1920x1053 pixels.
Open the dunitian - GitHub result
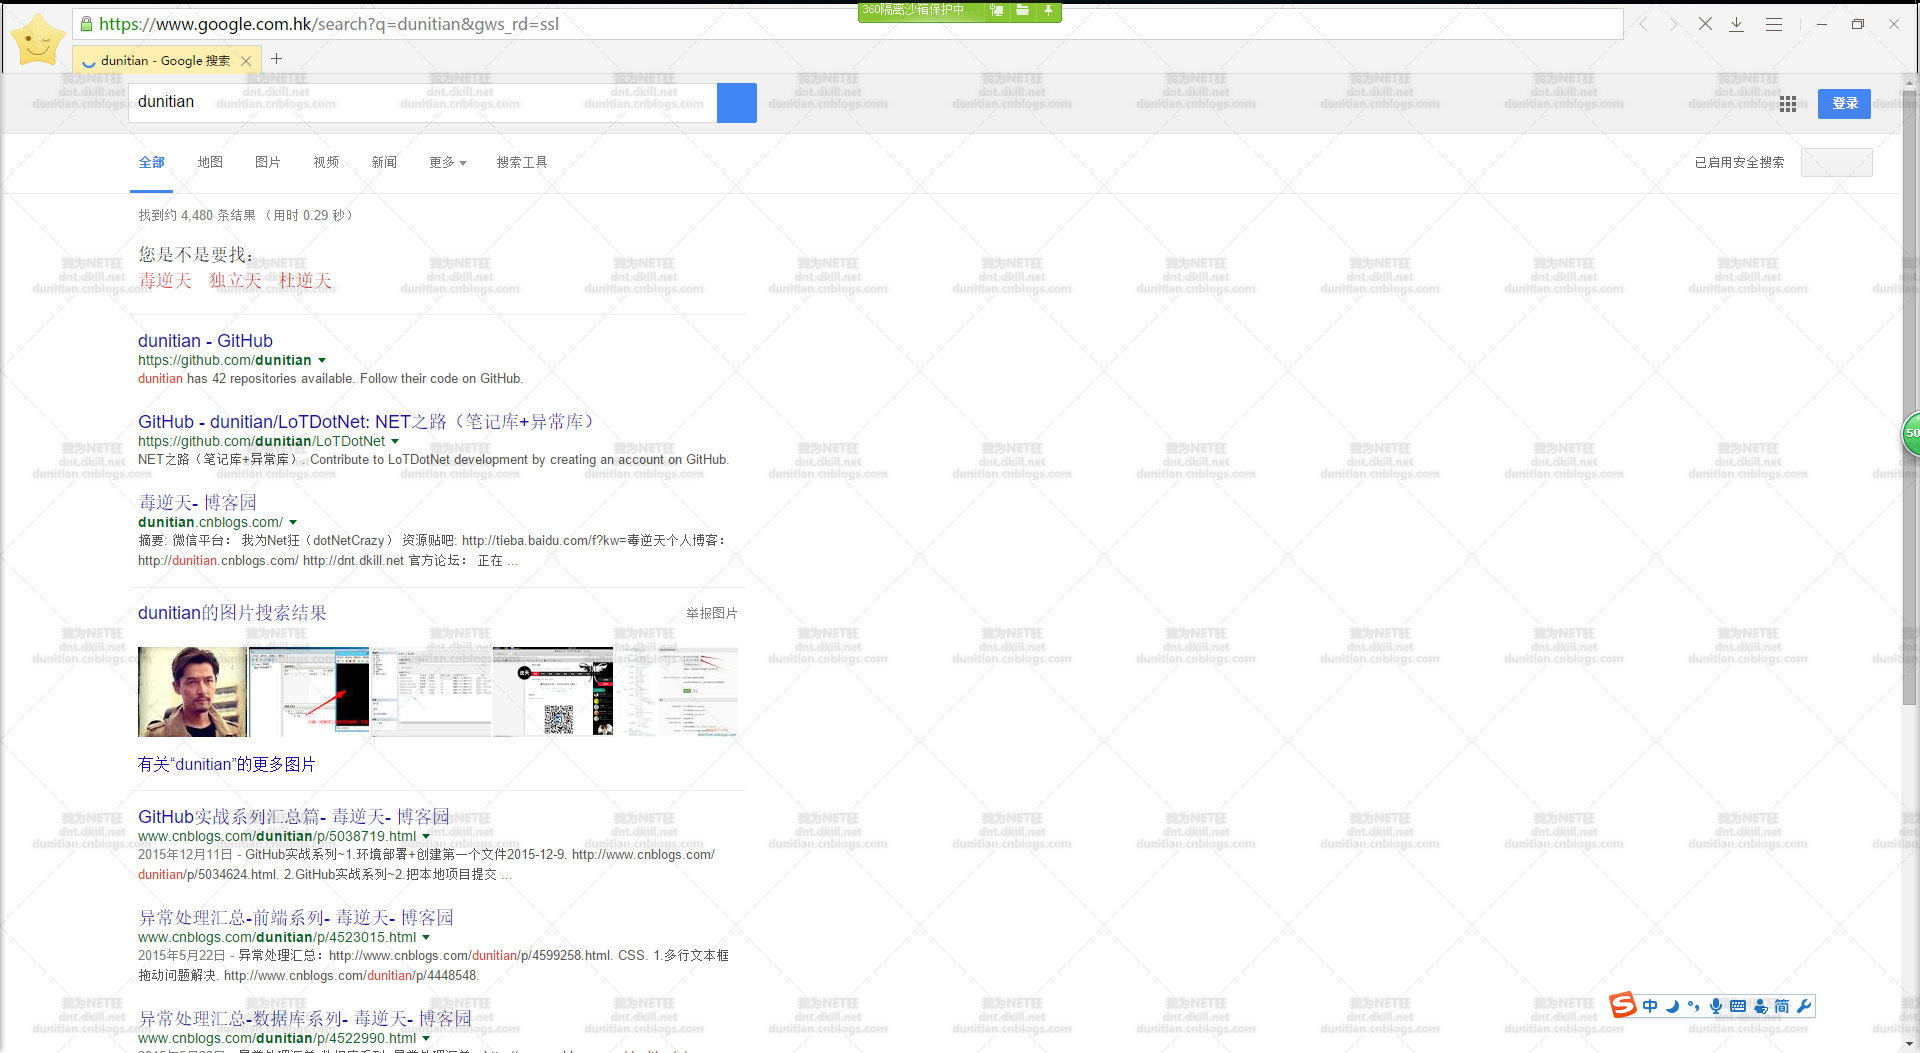click(205, 341)
